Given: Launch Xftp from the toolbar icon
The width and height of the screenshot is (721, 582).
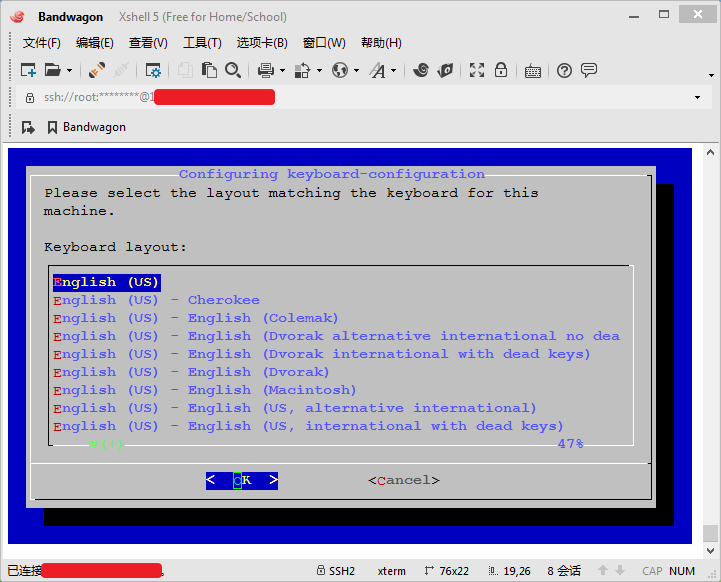Looking at the screenshot, I should click(446, 70).
